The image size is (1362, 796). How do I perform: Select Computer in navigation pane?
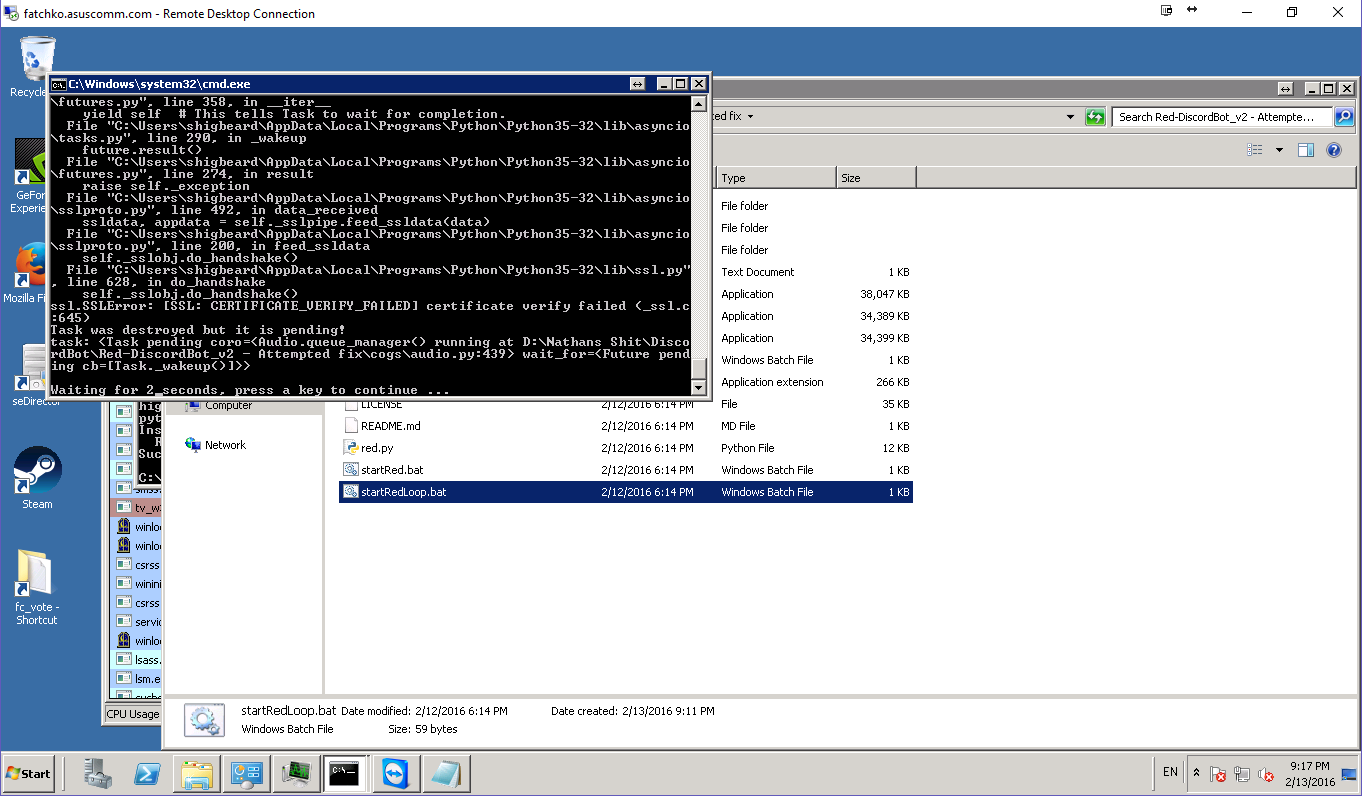pos(218,405)
